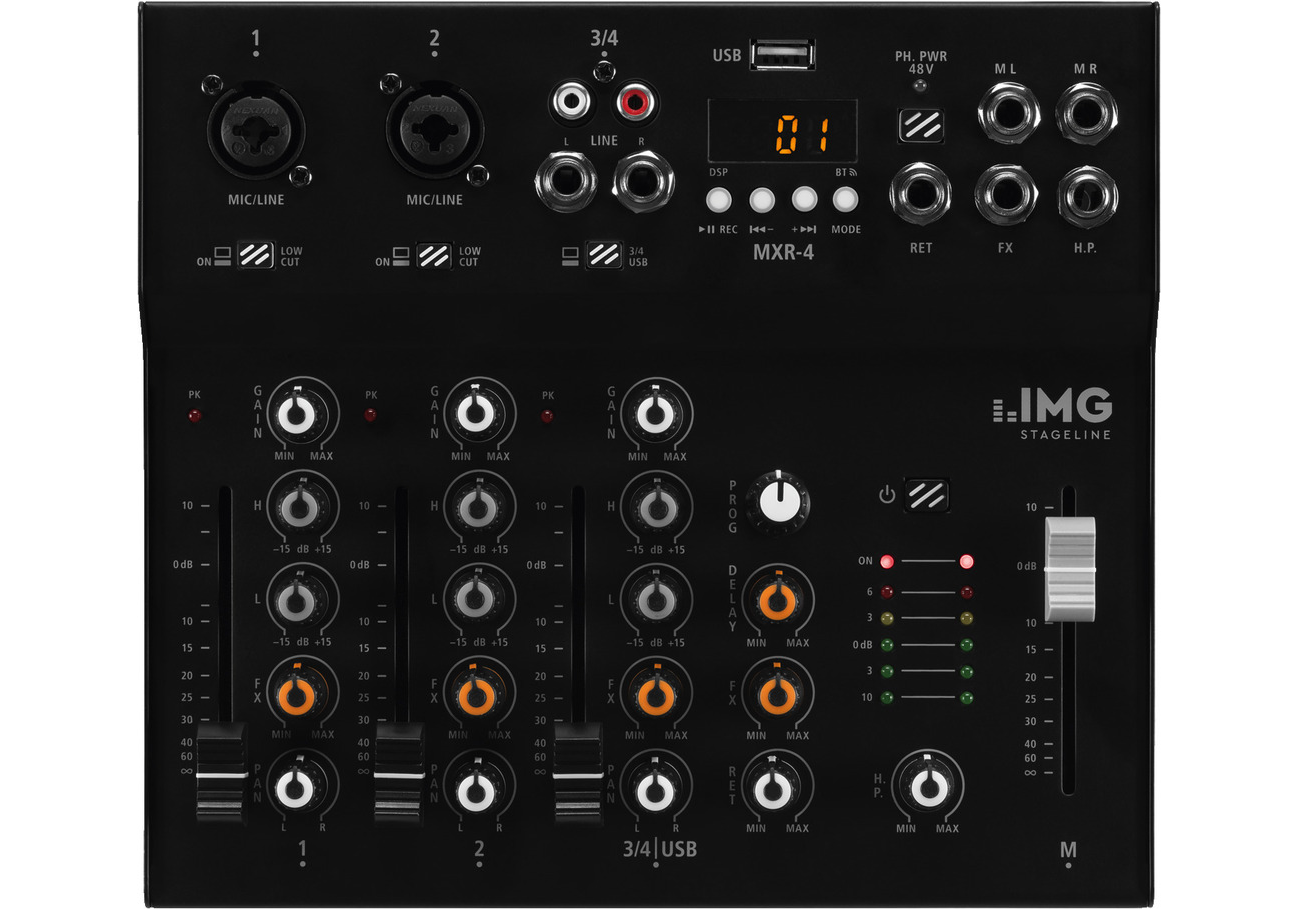Toggle the mixer power switch
The width and height of the screenshot is (1299, 909).
pyautogui.click(x=927, y=495)
